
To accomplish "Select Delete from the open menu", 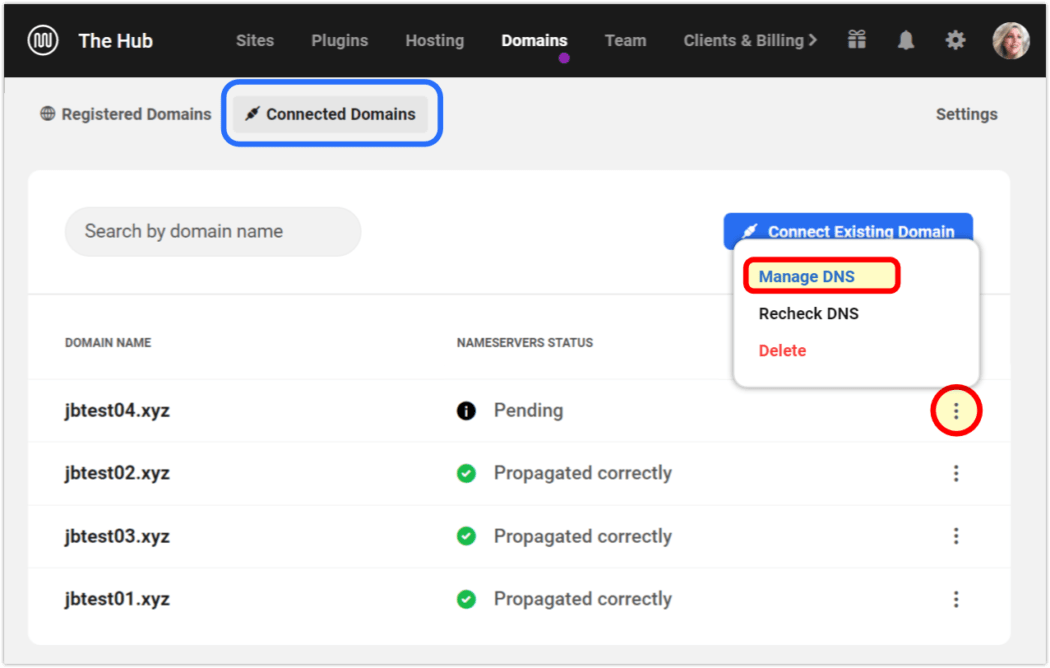I will click(x=782, y=350).
